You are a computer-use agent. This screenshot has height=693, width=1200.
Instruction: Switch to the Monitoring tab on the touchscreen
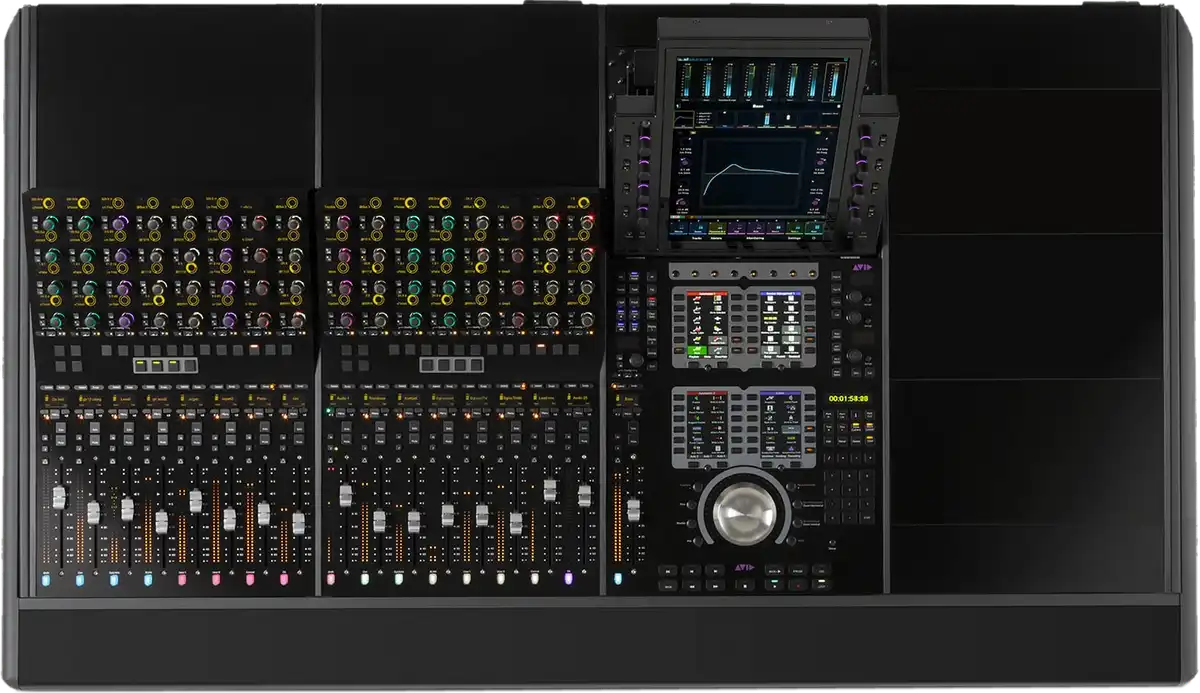point(755,239)
